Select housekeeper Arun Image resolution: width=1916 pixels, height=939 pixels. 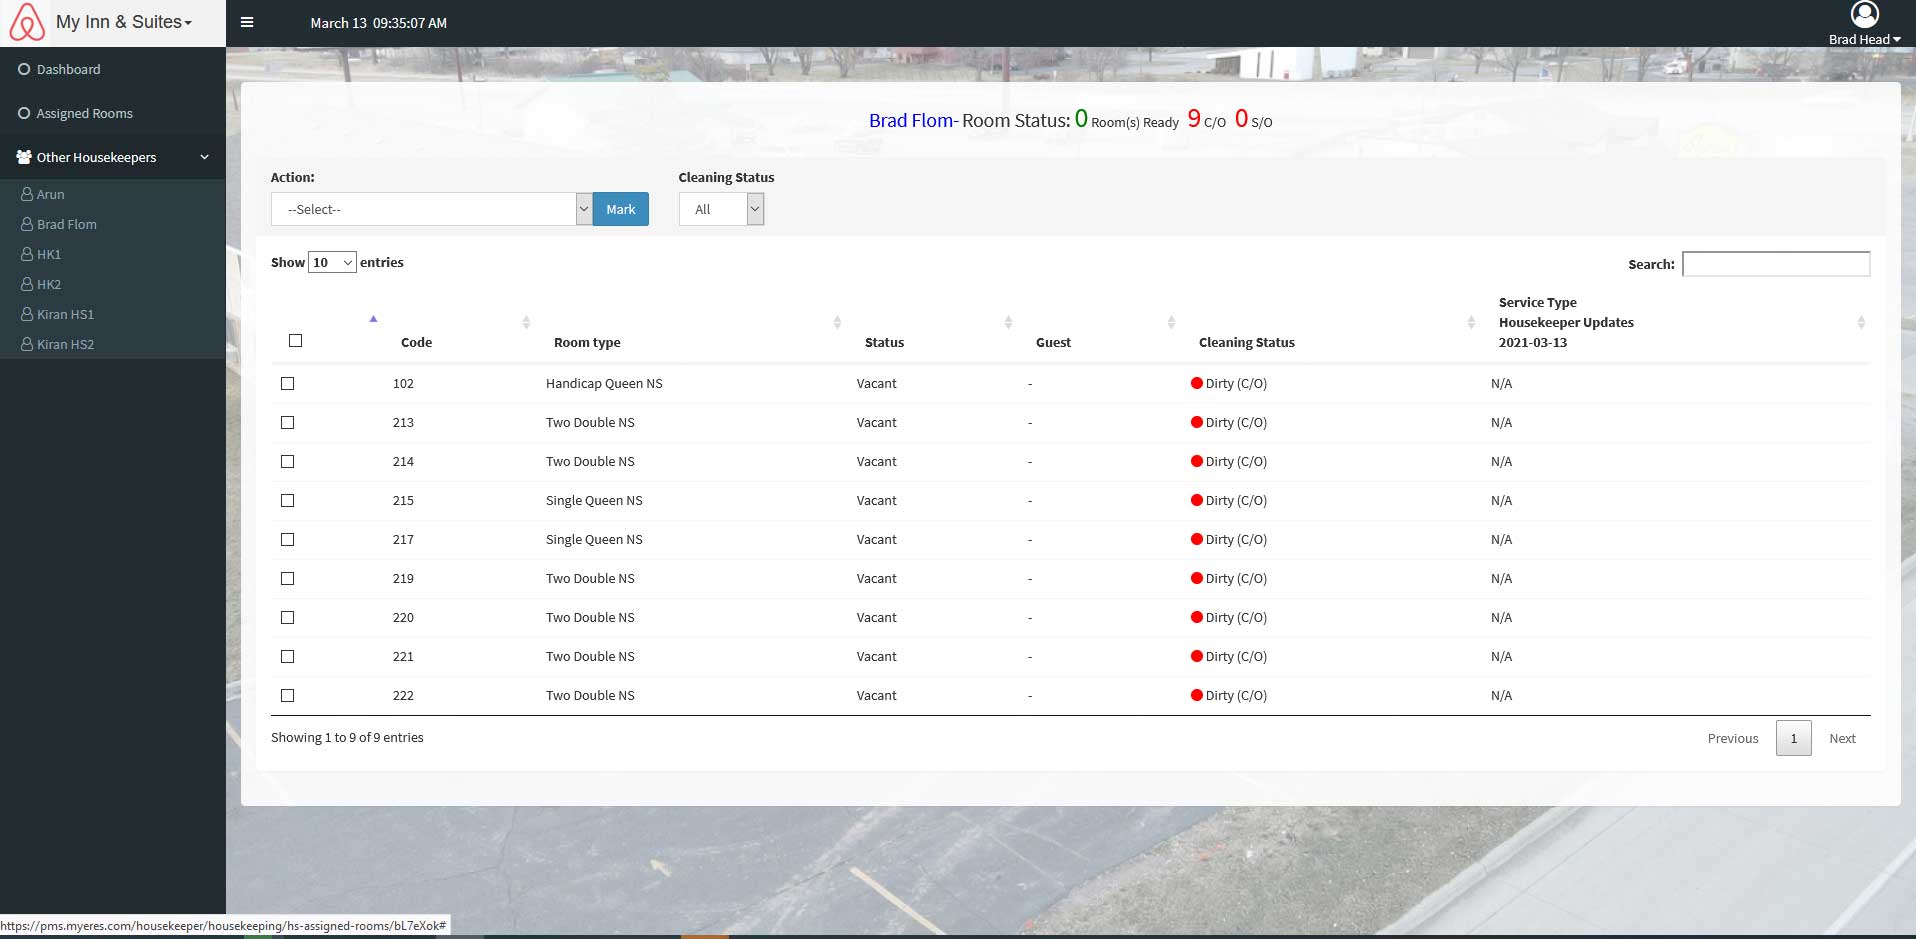[x=50, y=194]
